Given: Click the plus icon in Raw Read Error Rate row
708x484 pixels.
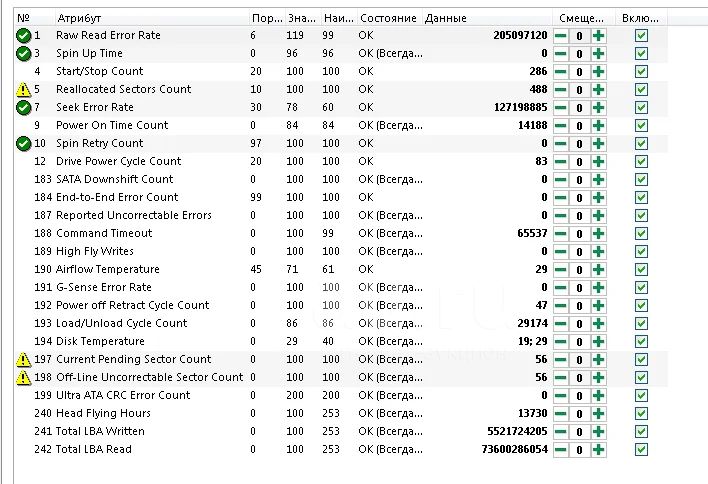Looking at the screenshot, I should pos(598,36).
